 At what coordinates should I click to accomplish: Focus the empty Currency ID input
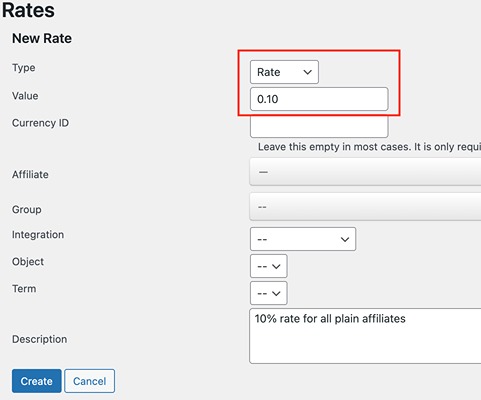pyautogui.click(x=319, y=126)
